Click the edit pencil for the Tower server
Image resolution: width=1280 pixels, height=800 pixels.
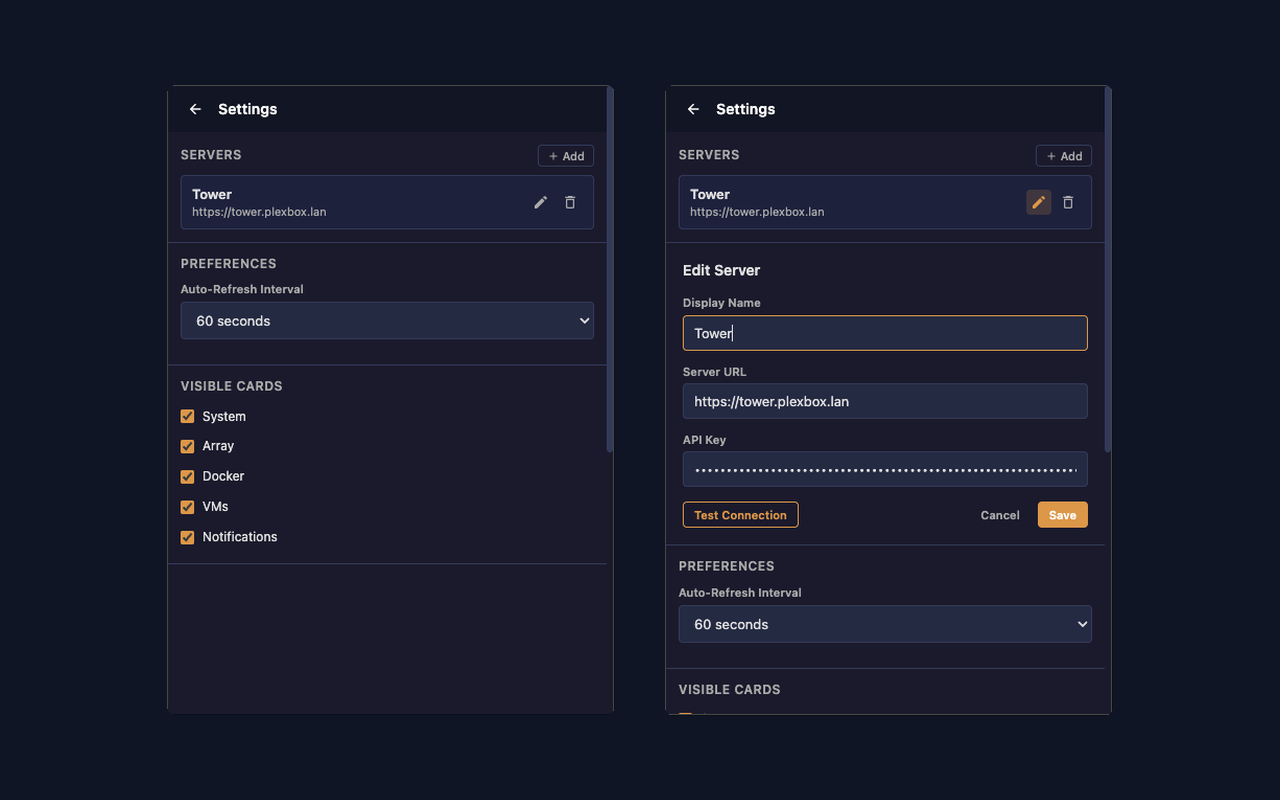[x=540, y=202]
